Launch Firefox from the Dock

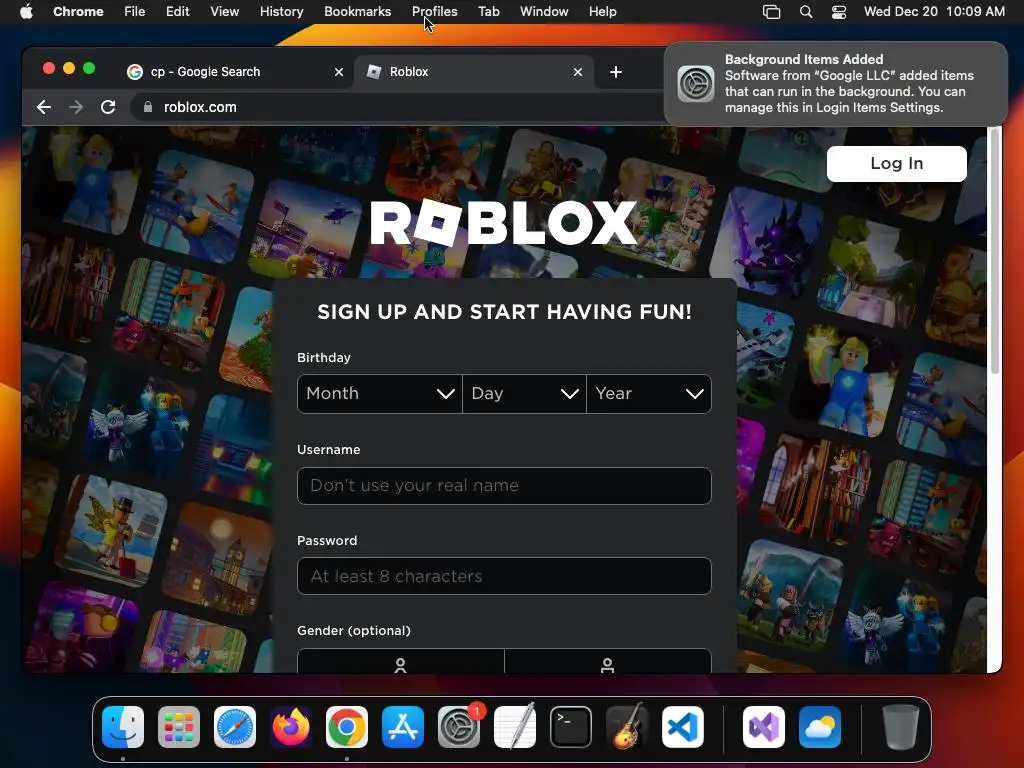(291, 727)
